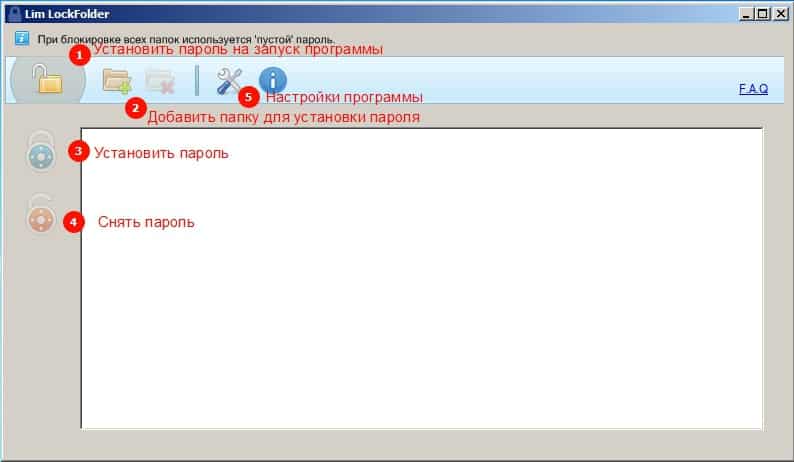Click the notice text about 'пустой' пароль
This screenshot has width=794, height=462.
tap(186, 39)
